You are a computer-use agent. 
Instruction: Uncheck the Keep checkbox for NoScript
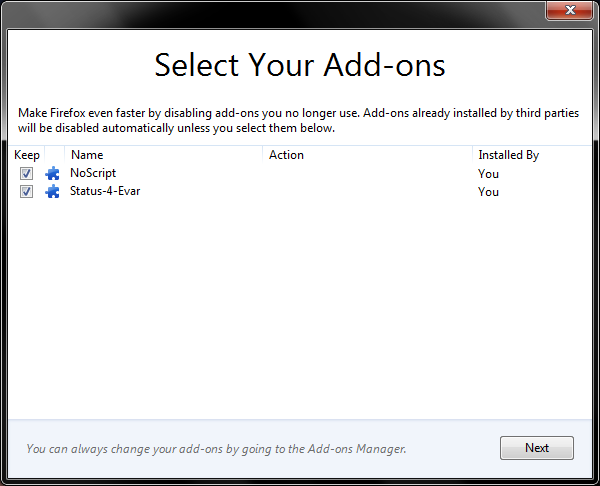(26, 173)
